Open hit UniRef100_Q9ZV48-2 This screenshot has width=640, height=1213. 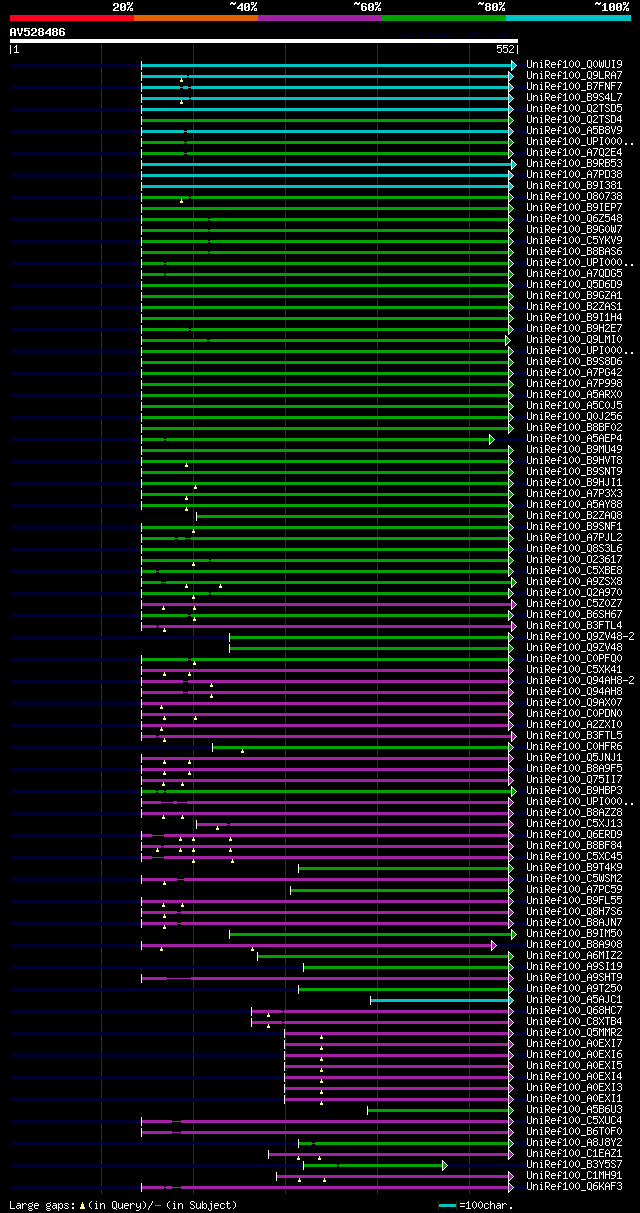point(581,637)
